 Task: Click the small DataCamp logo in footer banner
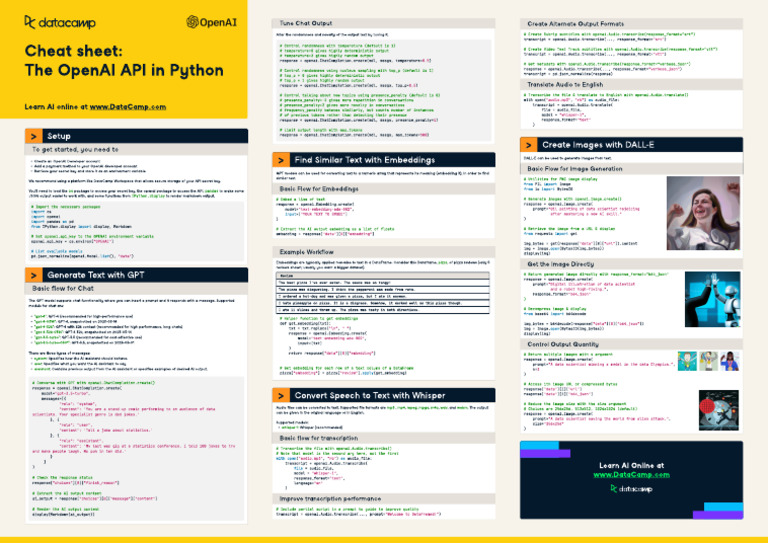(631, 488)
